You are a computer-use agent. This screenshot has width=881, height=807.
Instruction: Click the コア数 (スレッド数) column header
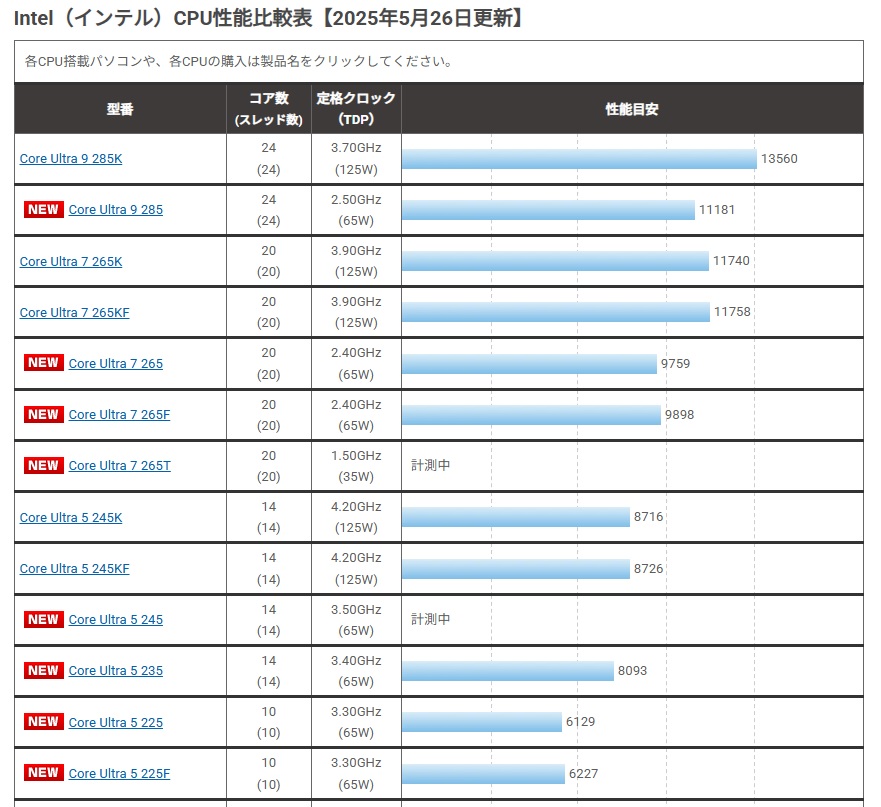point(269,108)
